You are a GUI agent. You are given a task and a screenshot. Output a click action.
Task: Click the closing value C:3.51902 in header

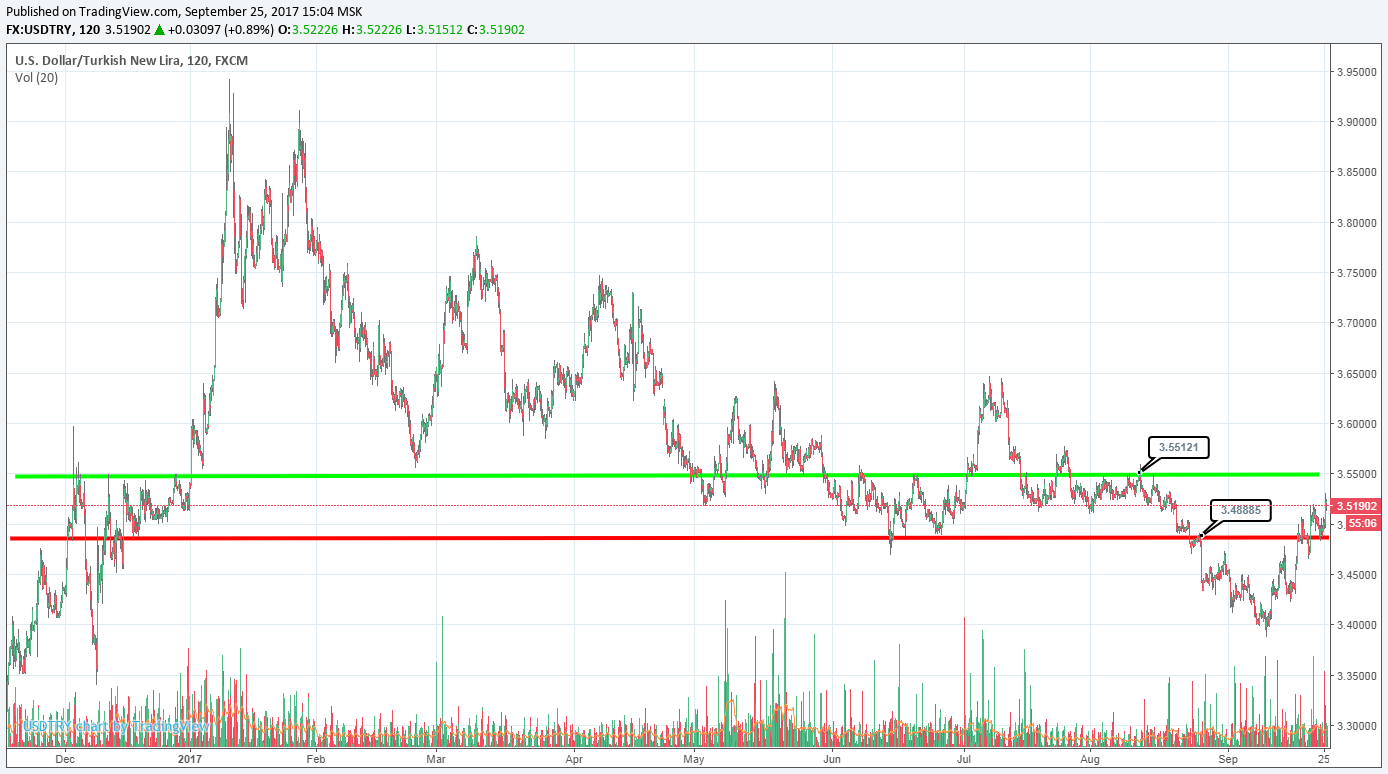(x=495, y=30)
